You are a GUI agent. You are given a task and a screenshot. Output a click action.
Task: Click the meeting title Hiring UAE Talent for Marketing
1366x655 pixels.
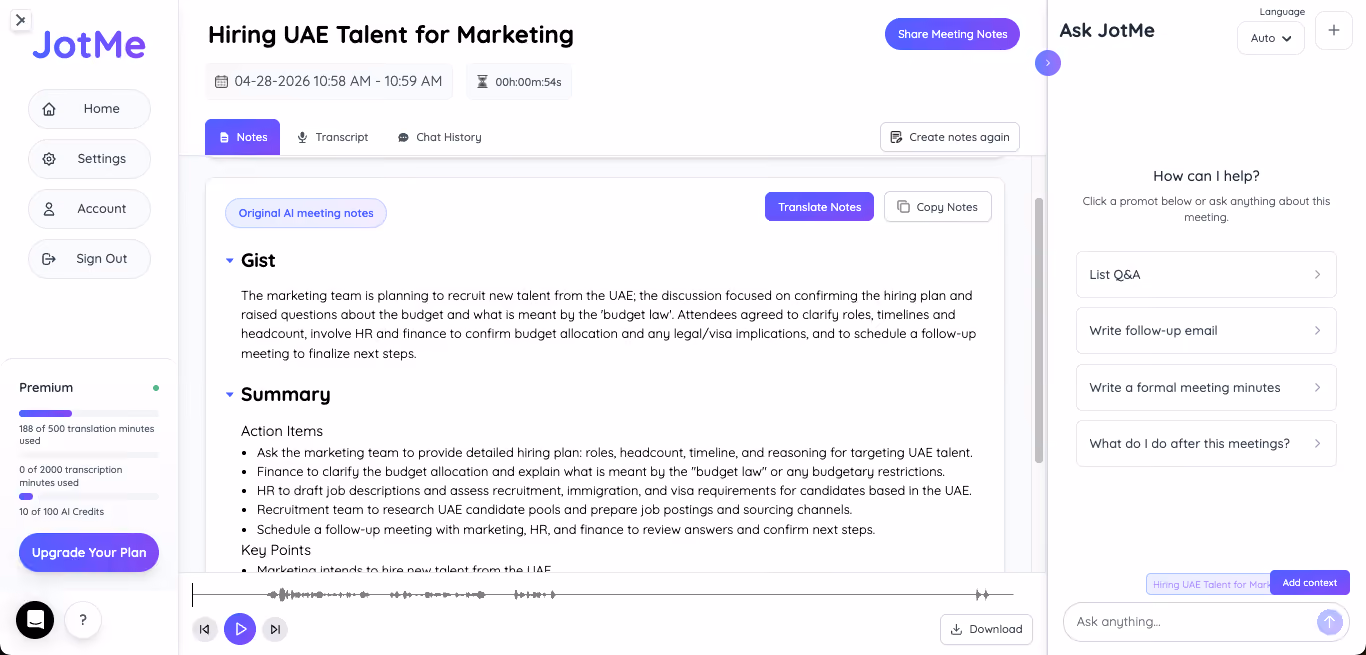click(391, 35)
